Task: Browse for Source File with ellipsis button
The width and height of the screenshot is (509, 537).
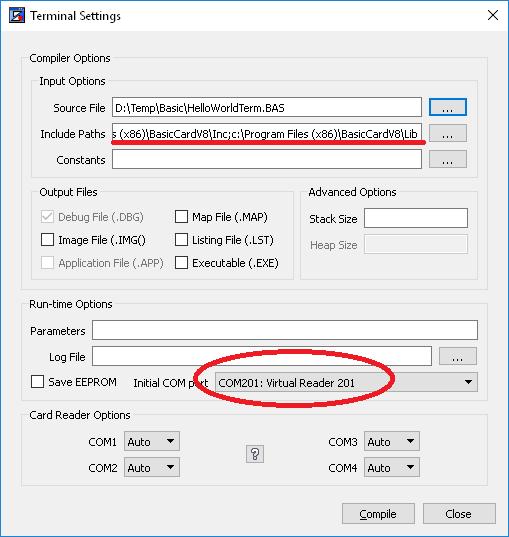Action: [x=448, y=107]
